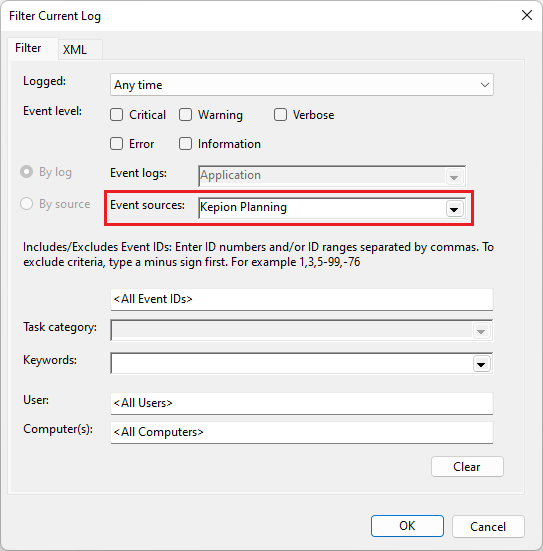The width and height of the screenshot is (543, 551).
Task: Click the All Computers text field
Action: point(302,433)
